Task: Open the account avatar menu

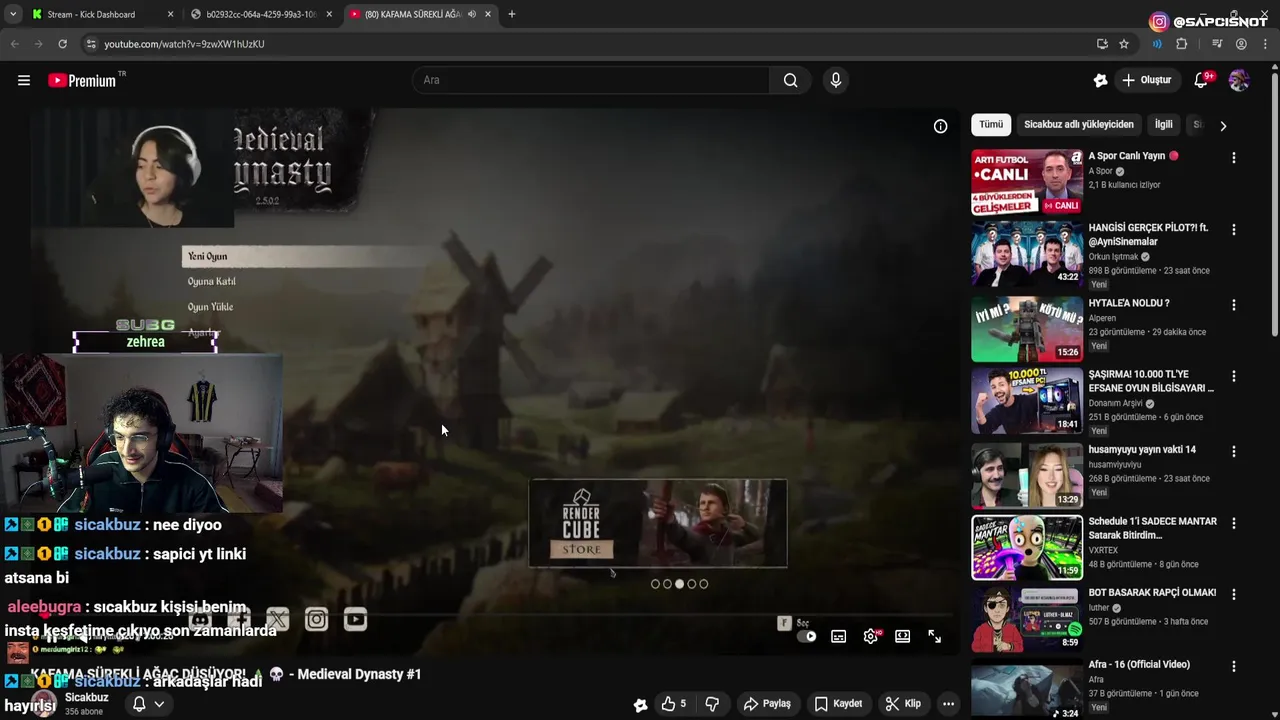Action: pyautogui.click(x=1239, y=80)
